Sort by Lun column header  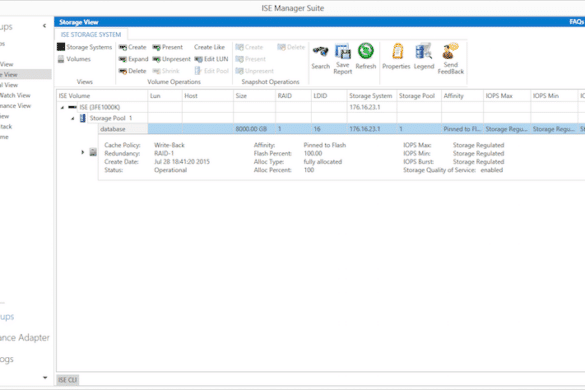click(165, 96)
